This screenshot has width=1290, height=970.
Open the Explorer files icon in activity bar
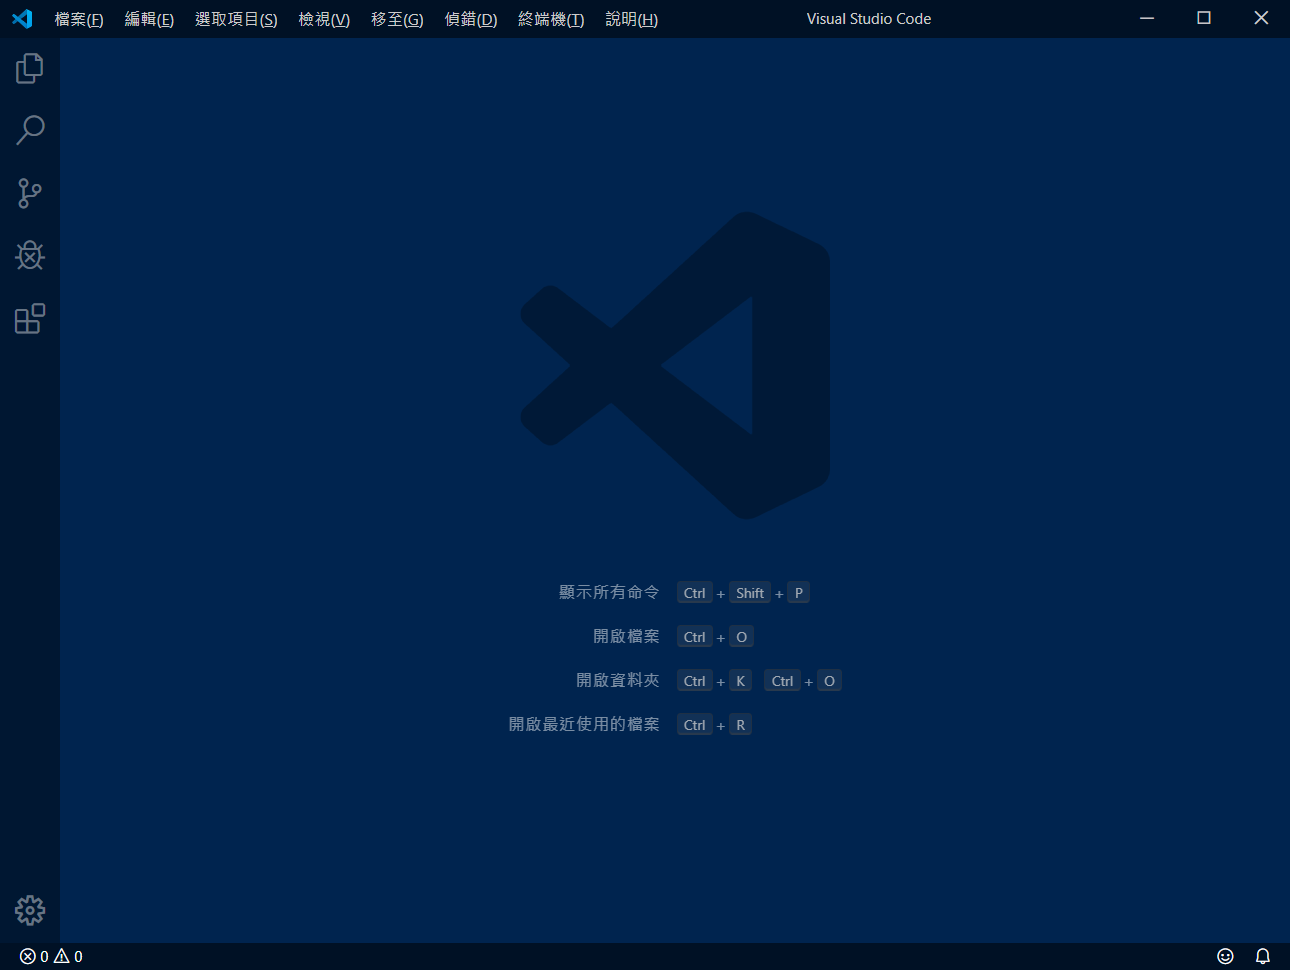[x=30, y=68]
